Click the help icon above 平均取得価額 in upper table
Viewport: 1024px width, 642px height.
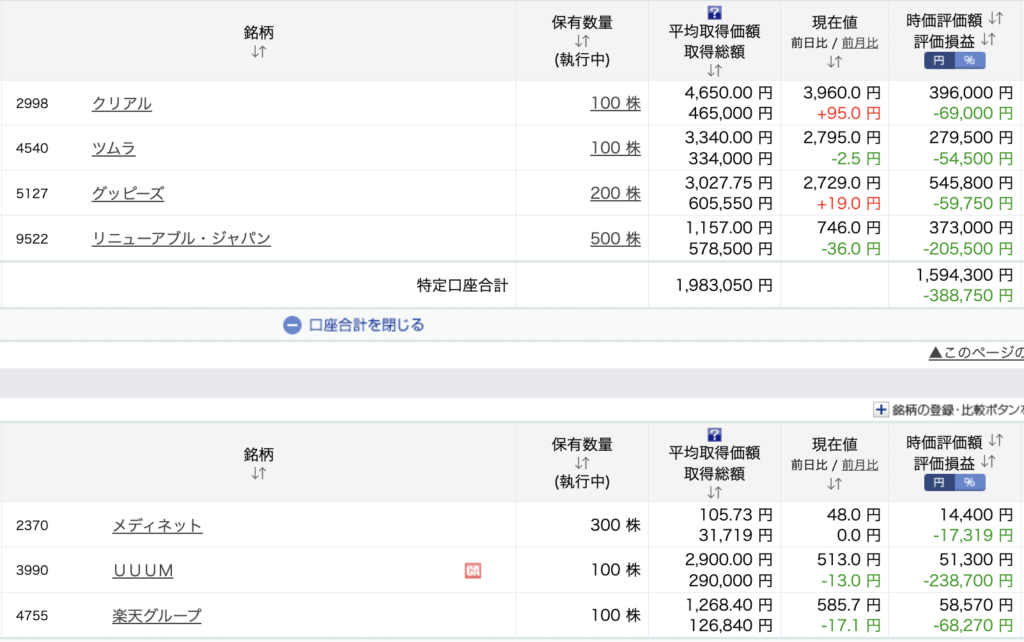coord(714,13)
